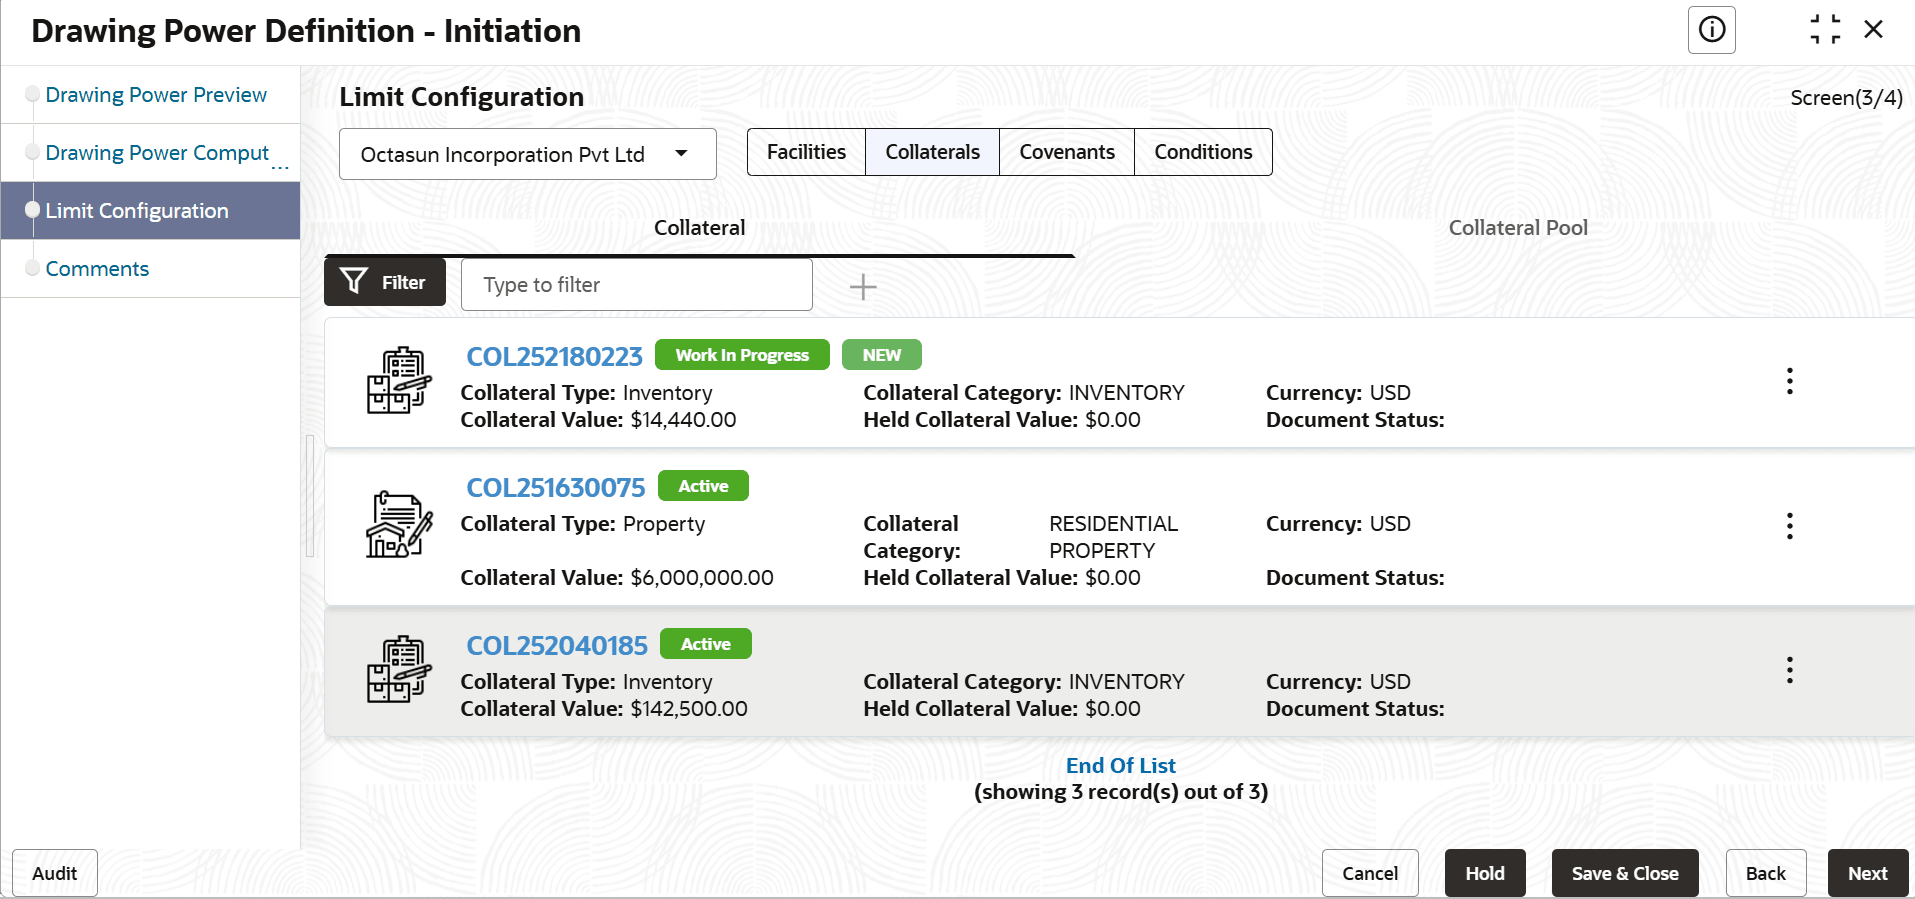Click the Audit button
Viewport: 1915px width, 899px height.
(x=55, y=873)
